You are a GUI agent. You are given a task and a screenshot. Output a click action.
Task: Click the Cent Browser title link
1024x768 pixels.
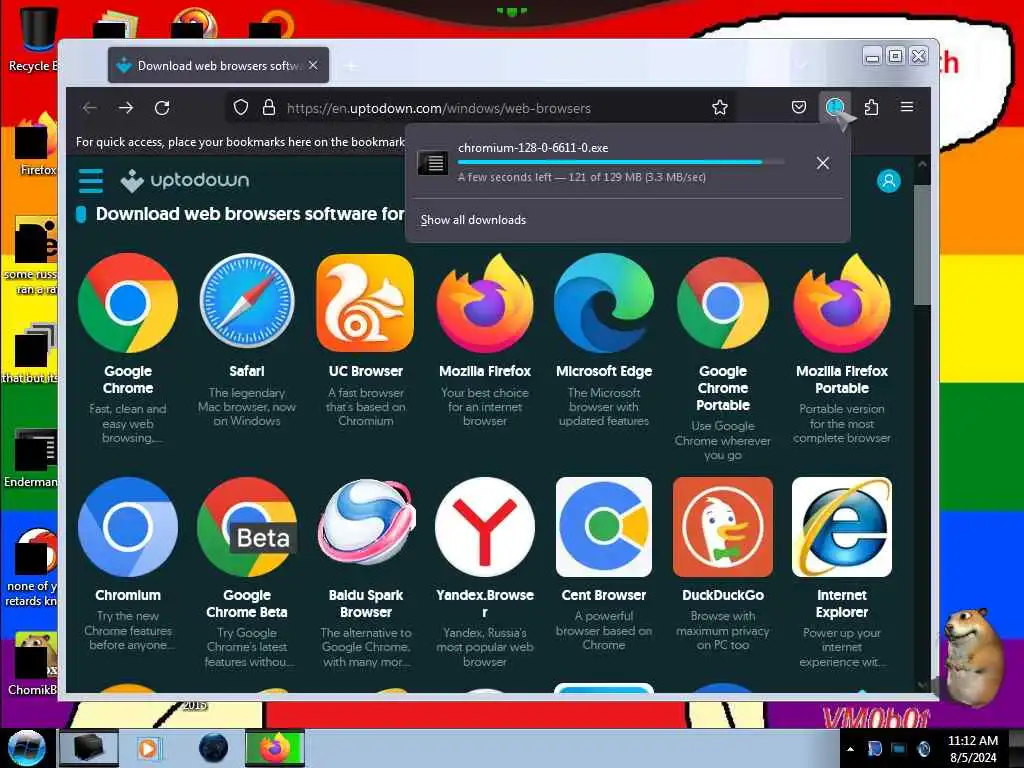pyautogui.click(x=604, y=595)
